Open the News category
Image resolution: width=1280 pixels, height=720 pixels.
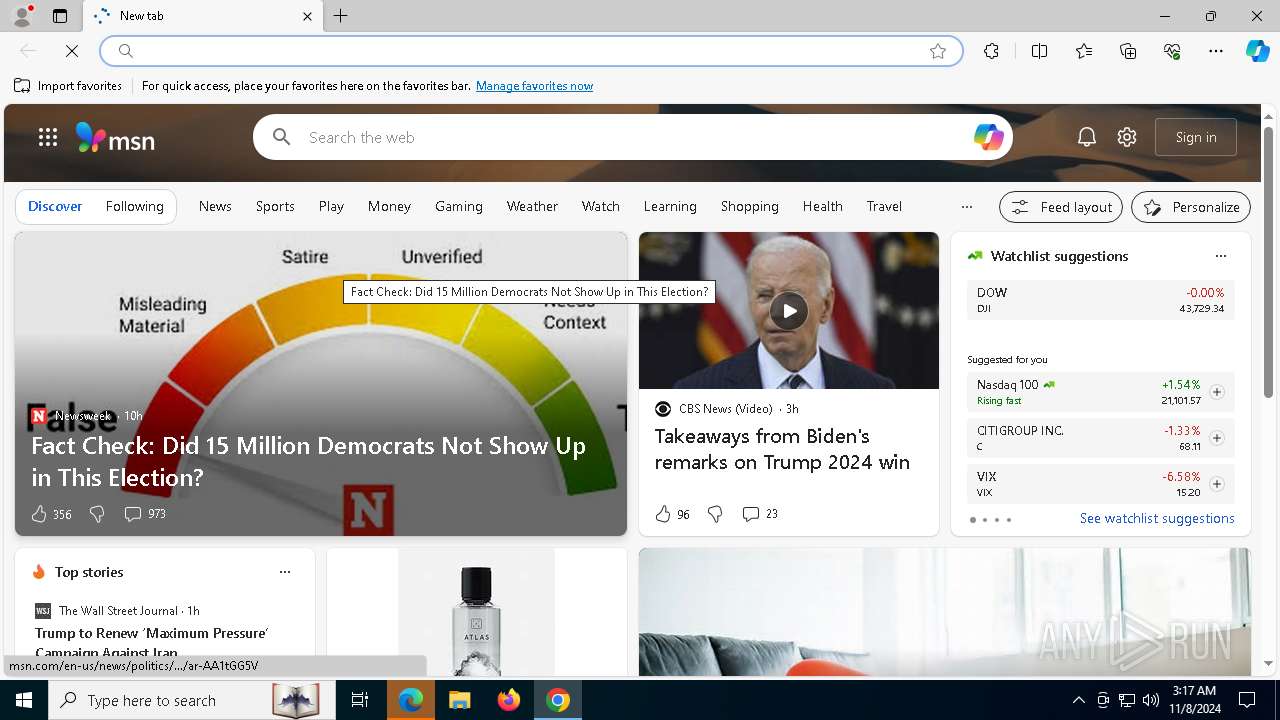click(215, 206)
